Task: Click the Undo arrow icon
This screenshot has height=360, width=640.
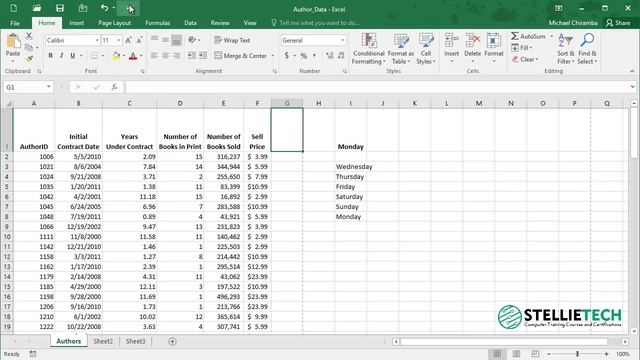Action: coord(104,8)
